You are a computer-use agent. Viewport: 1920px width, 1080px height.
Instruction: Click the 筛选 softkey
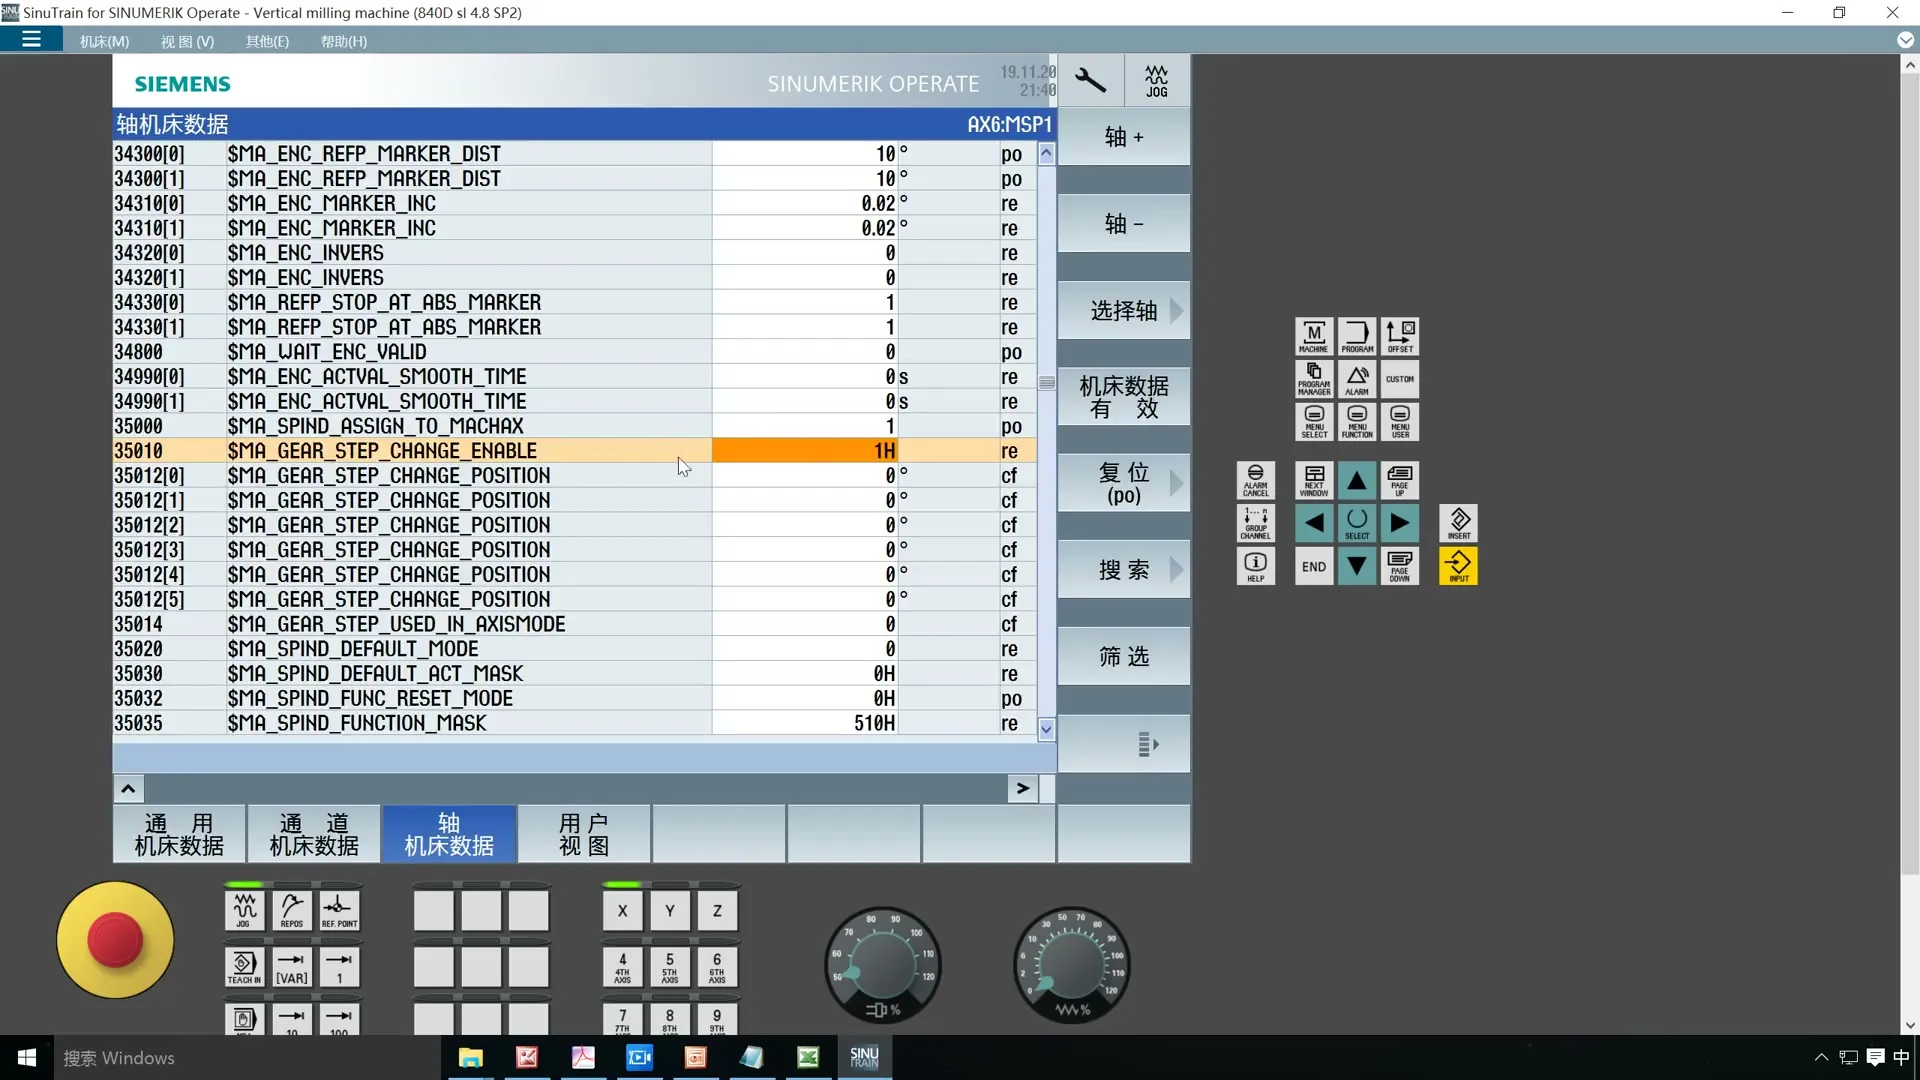point(1124,657)
